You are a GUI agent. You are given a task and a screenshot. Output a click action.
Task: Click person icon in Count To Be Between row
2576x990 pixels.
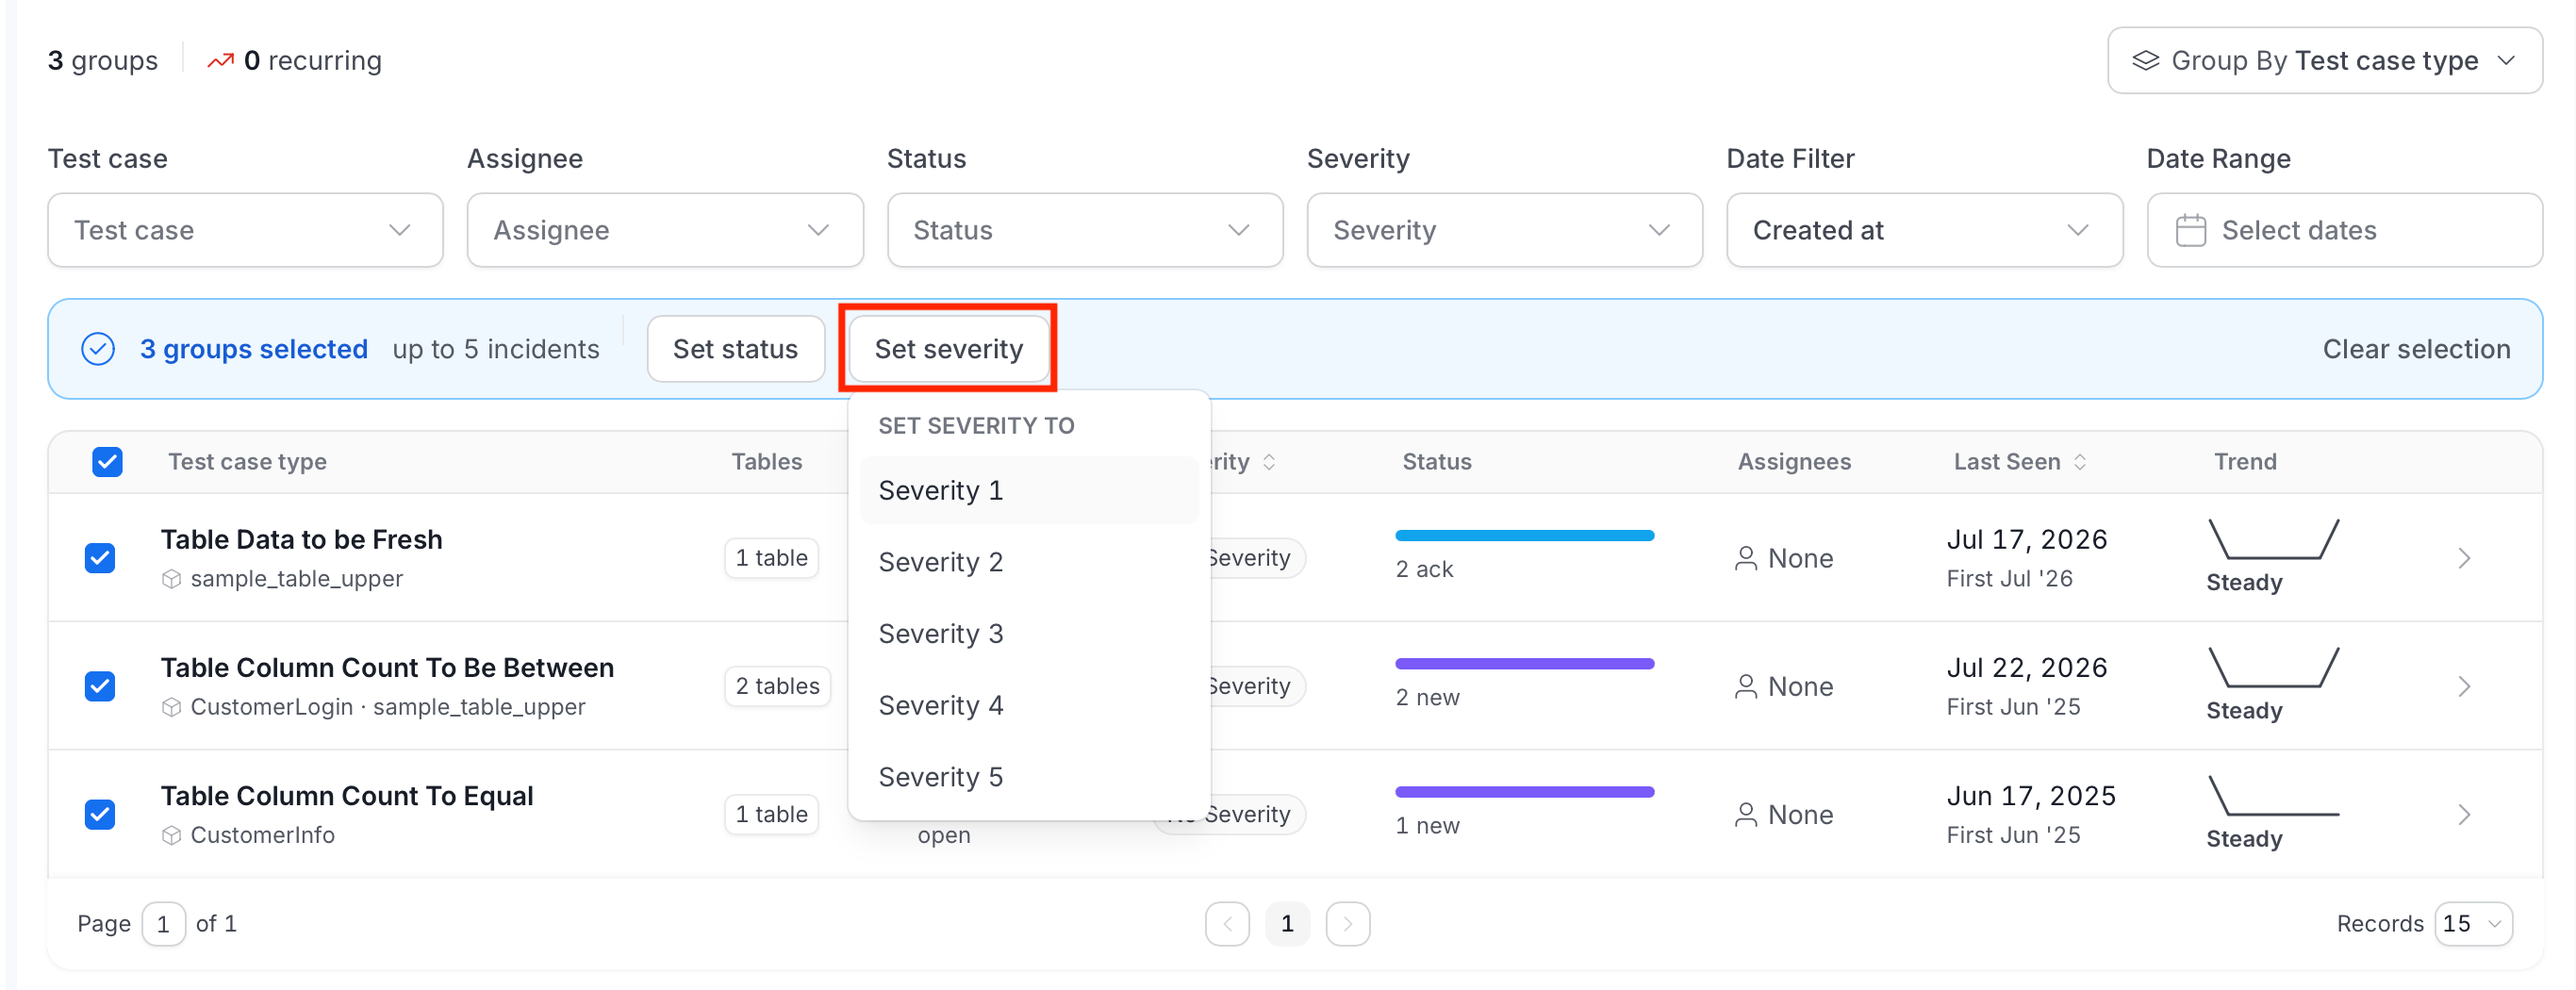(x=1746, y=686)
